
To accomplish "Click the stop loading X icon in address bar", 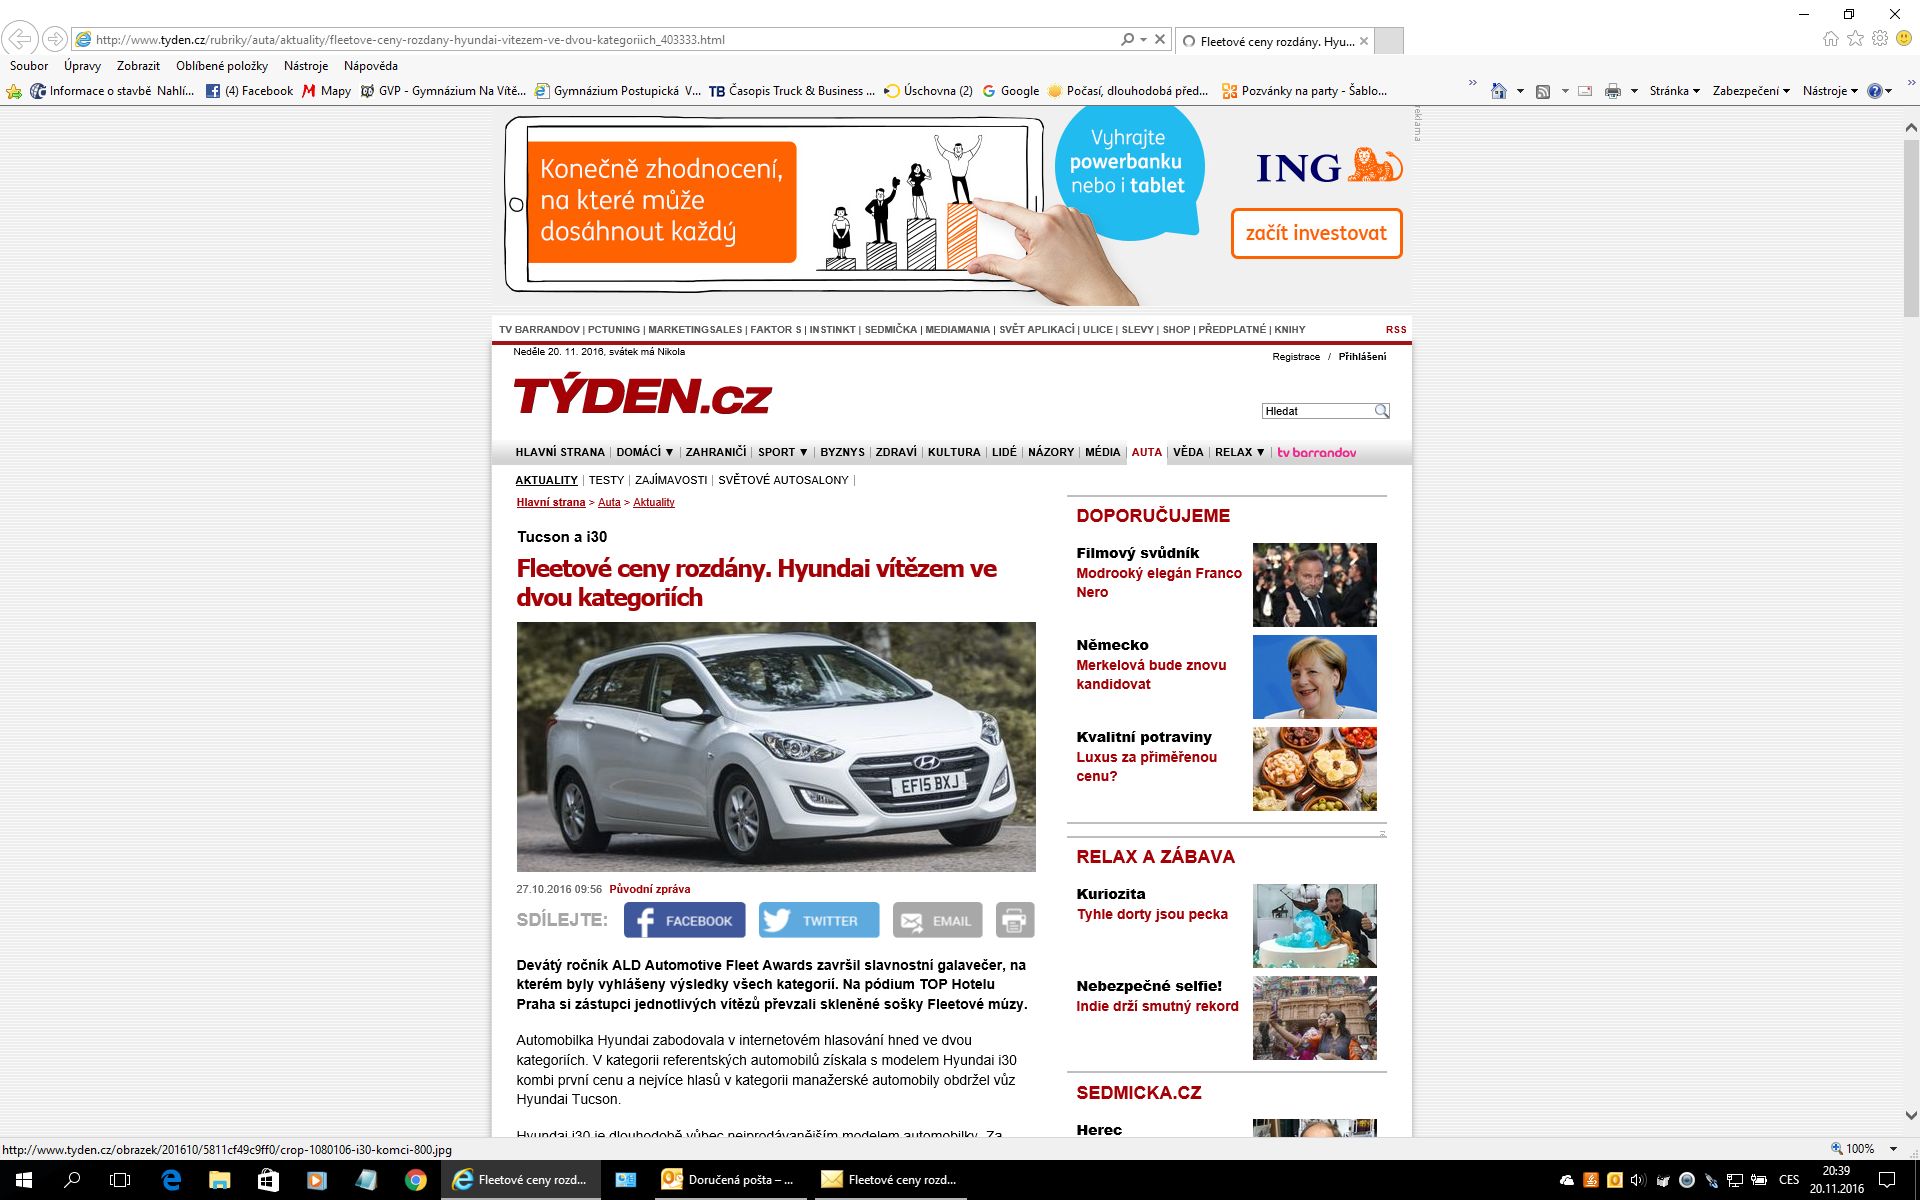I will [x=1160, y=39].
